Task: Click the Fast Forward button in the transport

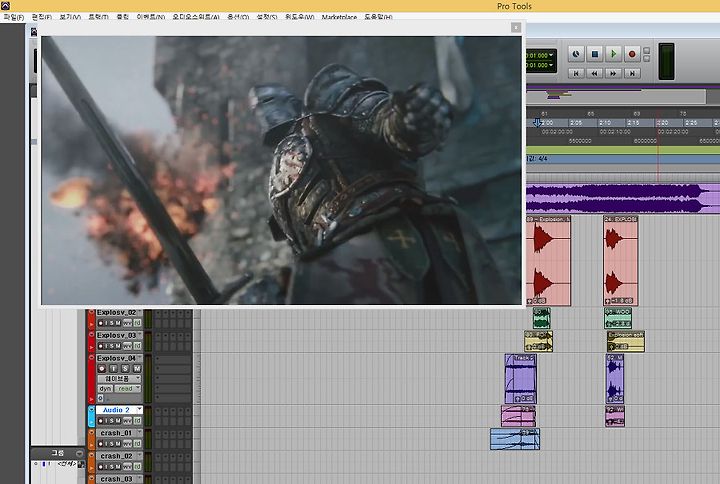Action: tap(613, 73)
